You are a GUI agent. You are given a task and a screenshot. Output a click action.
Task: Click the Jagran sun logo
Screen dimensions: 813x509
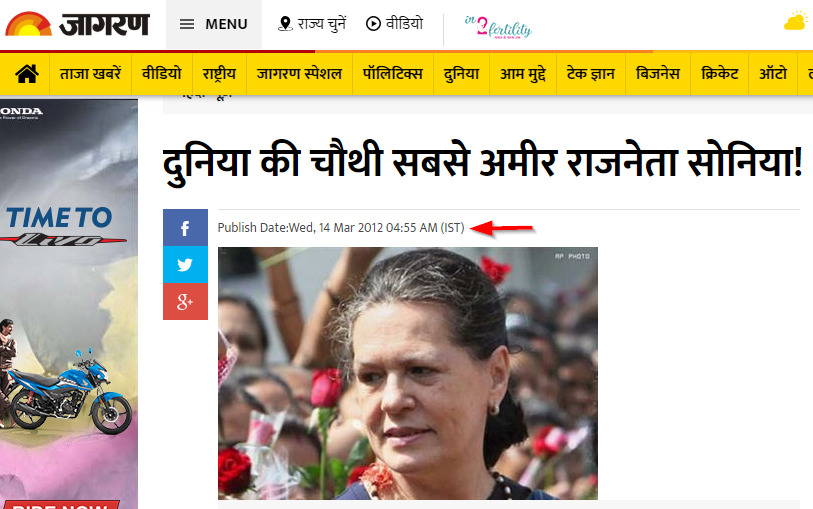[x=29, y=24]
